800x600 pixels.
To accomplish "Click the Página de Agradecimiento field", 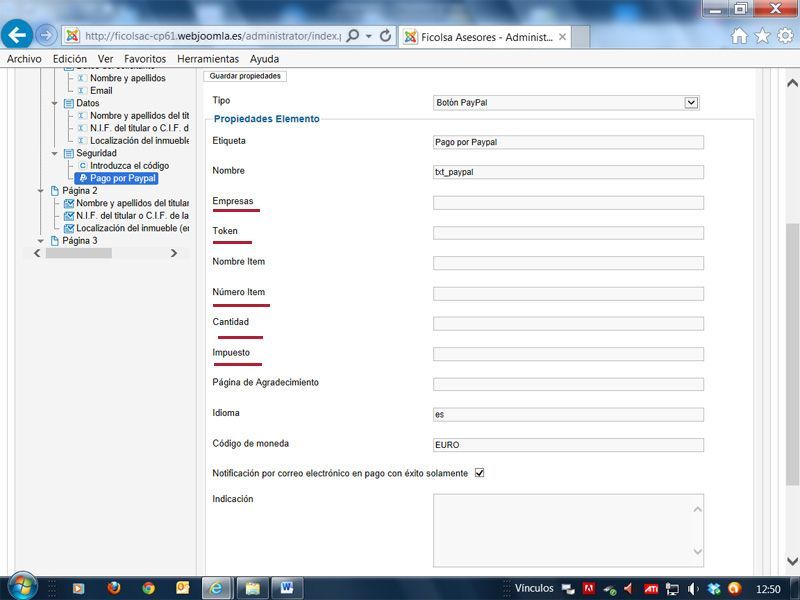I will click(x=568, y=384).
